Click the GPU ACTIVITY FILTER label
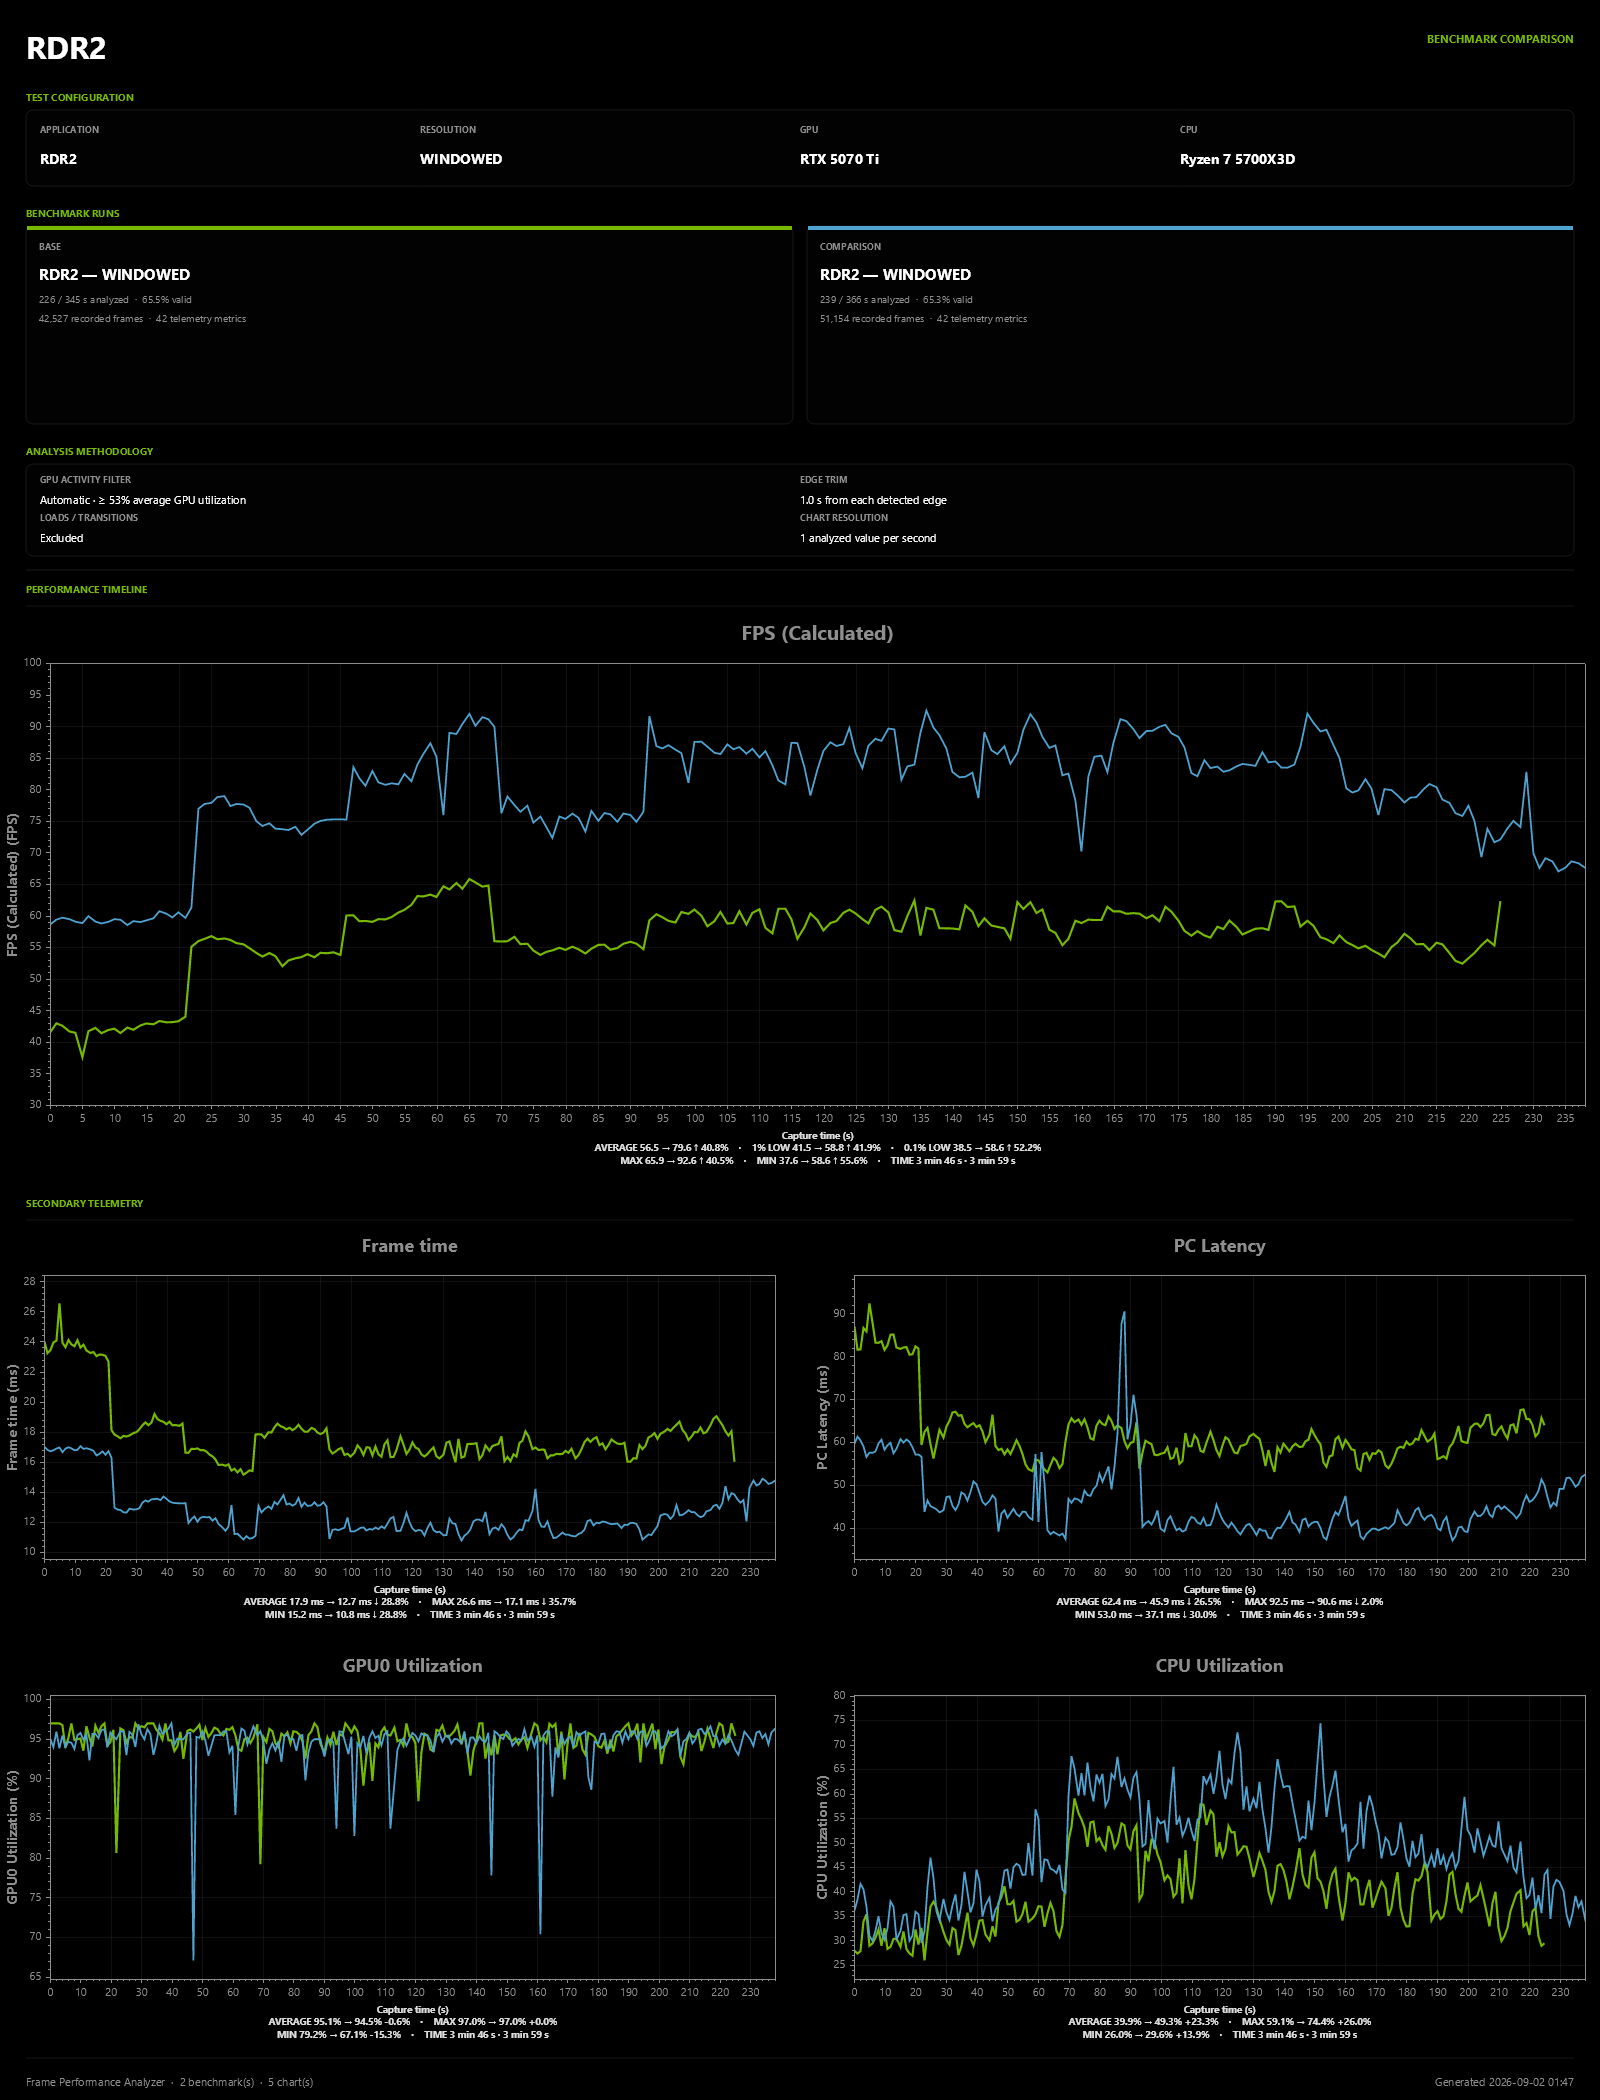 [85, 480]
